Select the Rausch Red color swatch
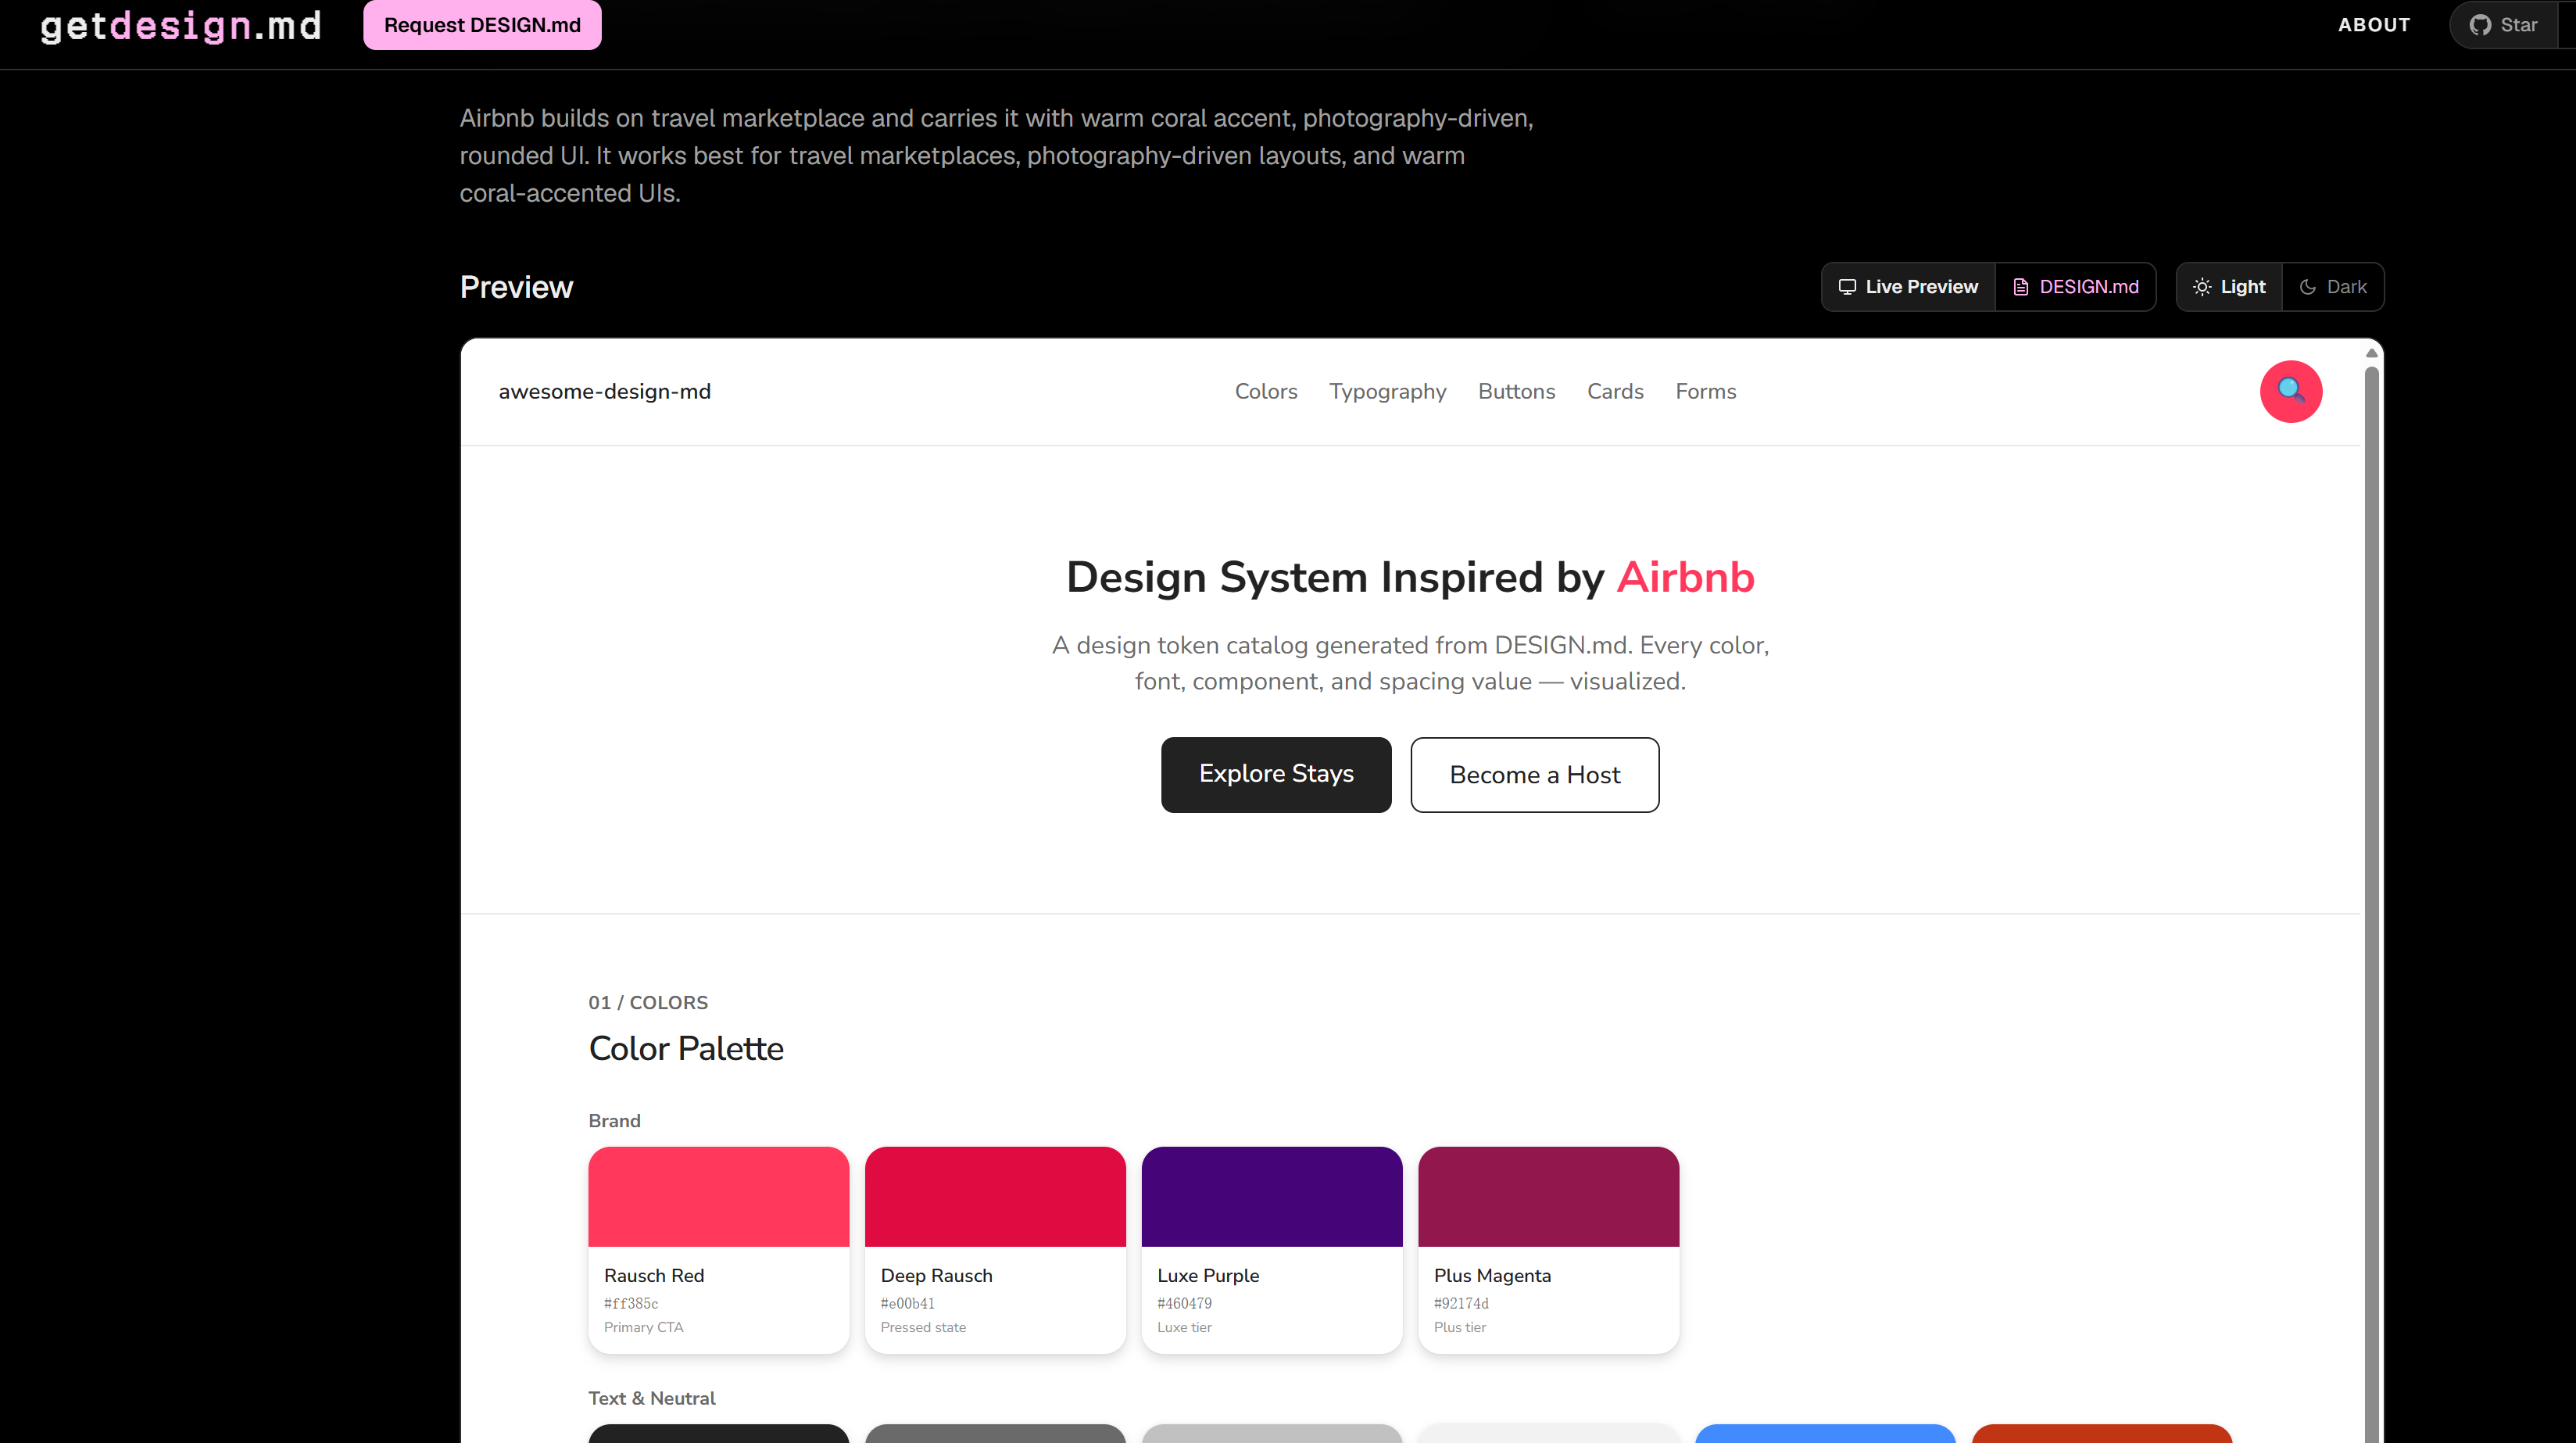 point(719,1250)
